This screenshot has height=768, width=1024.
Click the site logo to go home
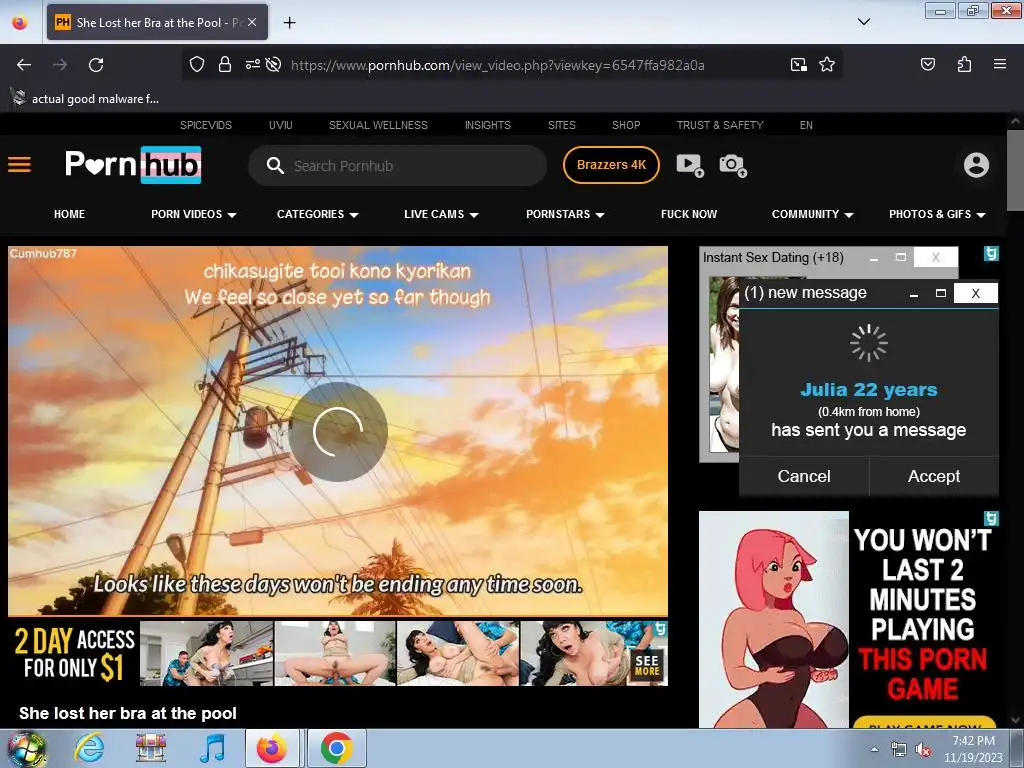[x=133, y=165]
